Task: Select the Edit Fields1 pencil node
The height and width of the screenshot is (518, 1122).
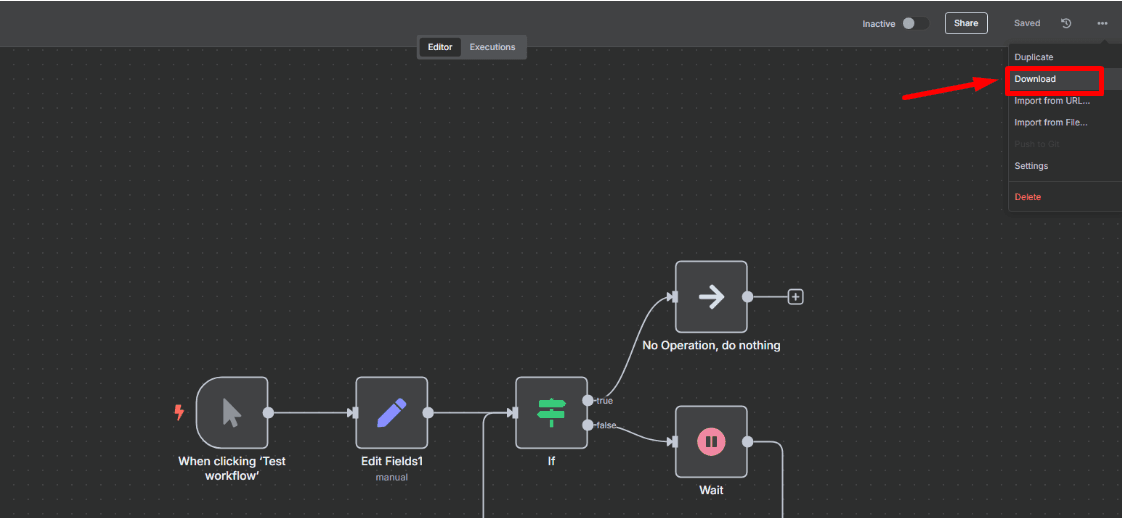Action: (392, 412)
